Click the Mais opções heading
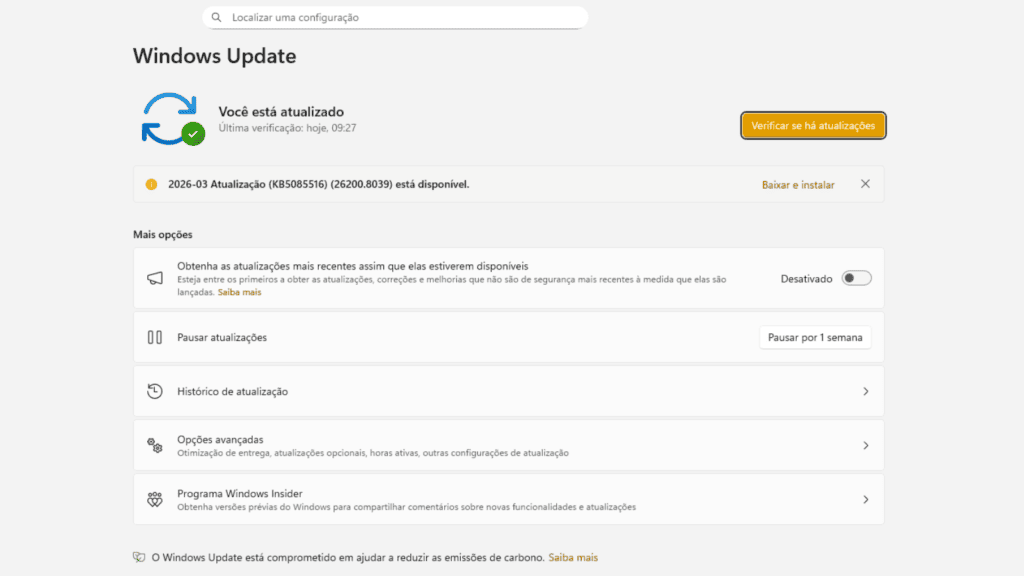This screenshot has width=1024, height=576. [x=163, y=234]
